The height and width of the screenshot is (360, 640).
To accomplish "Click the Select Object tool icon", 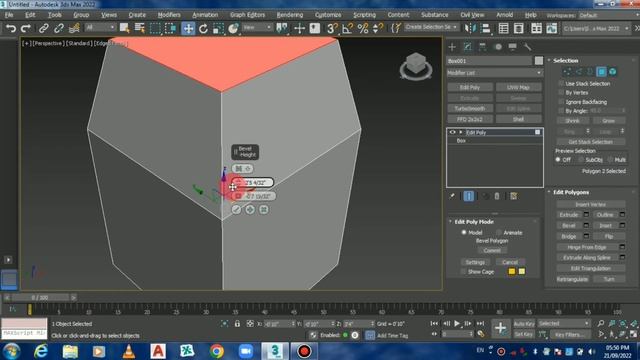I will click(124, 28).
